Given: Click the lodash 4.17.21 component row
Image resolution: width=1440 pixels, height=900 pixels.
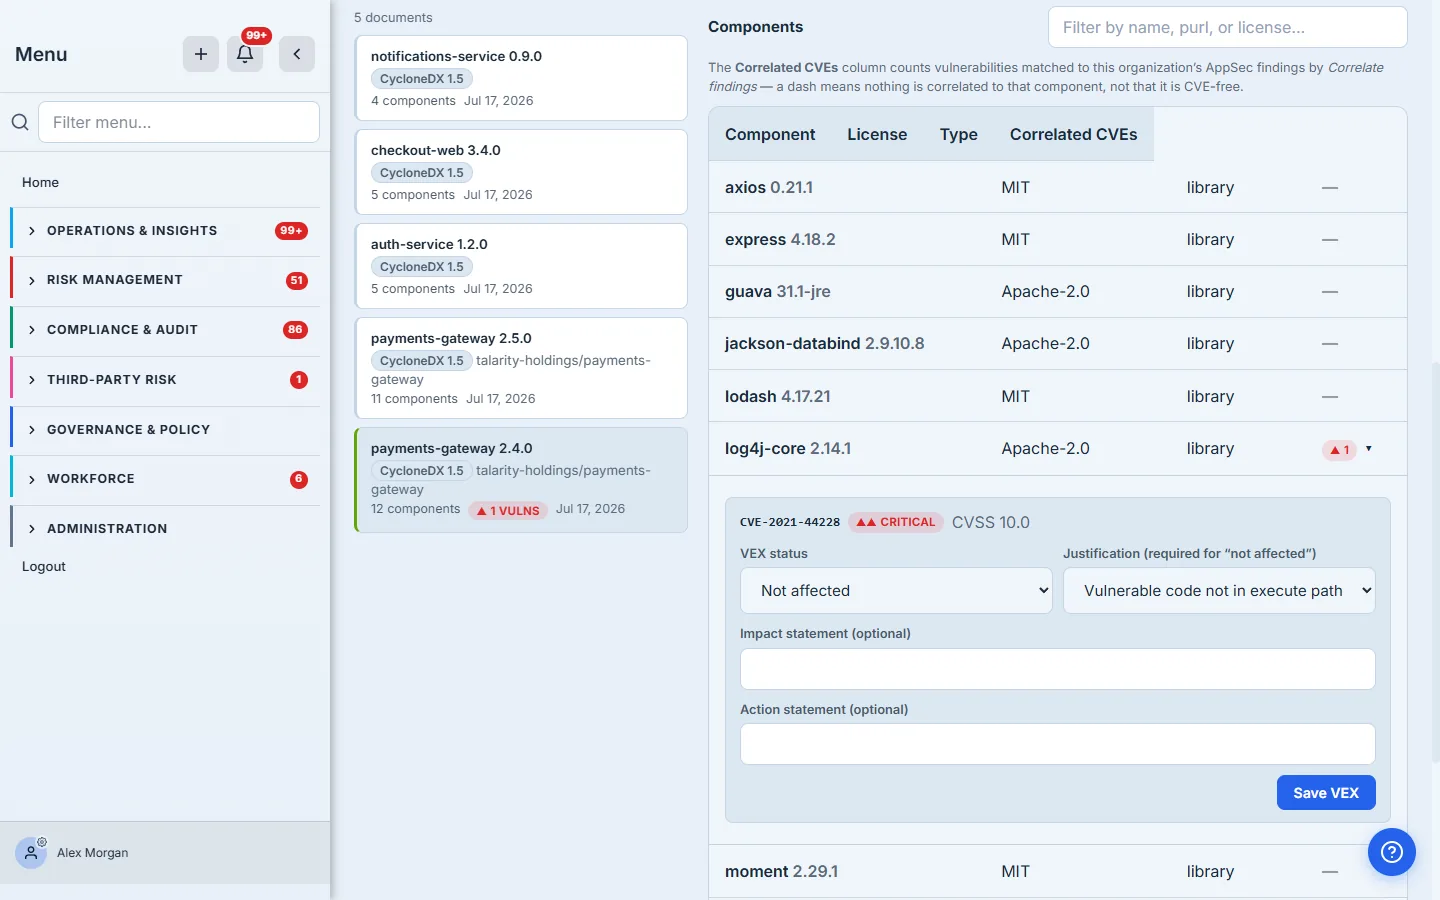Looking at the screenshot, I should 1058,396.
